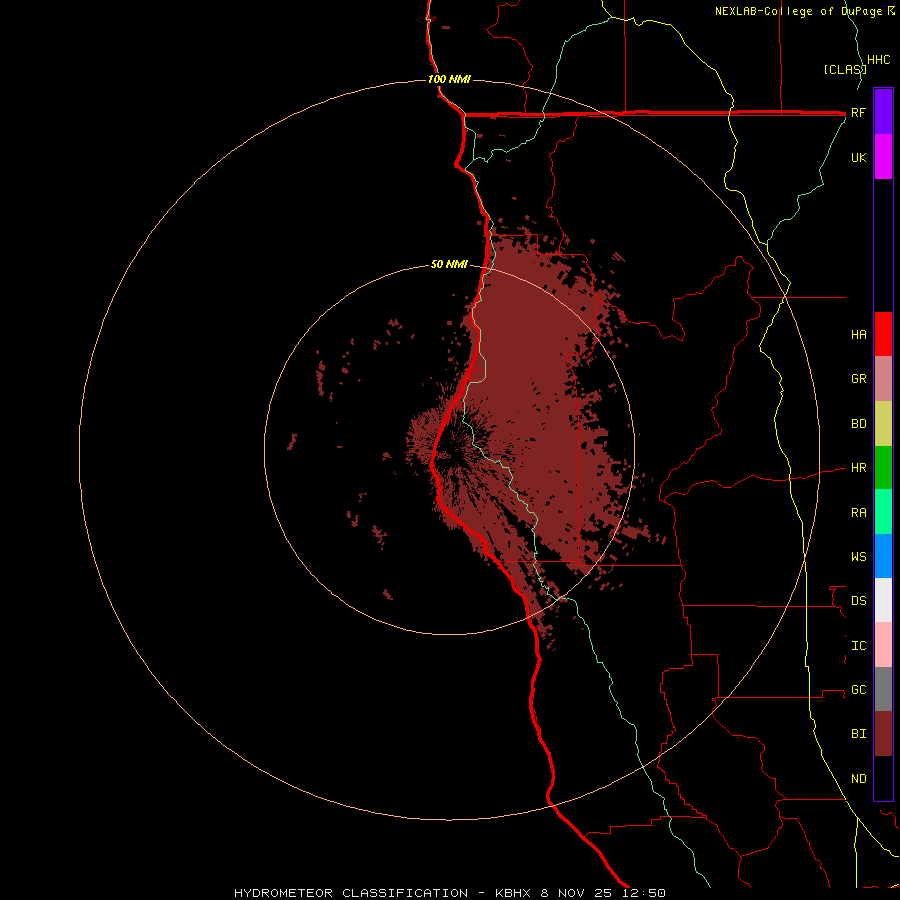Image resolution: width=900 pixels, height=900 pixels.
Task: Click the 'HR' legend label
Action: [858, 468]
